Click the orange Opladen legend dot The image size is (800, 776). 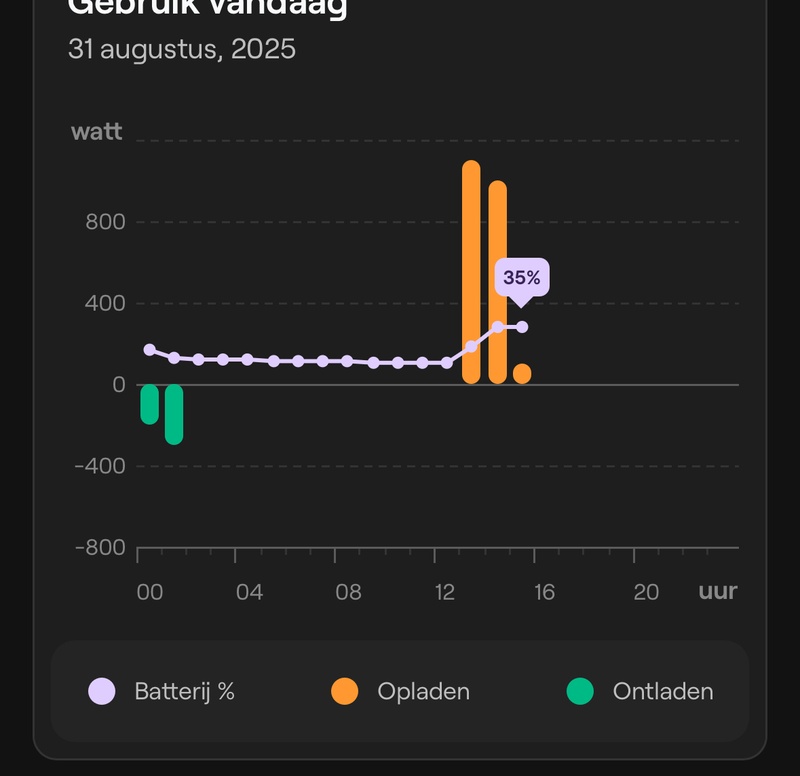(345, 691)
